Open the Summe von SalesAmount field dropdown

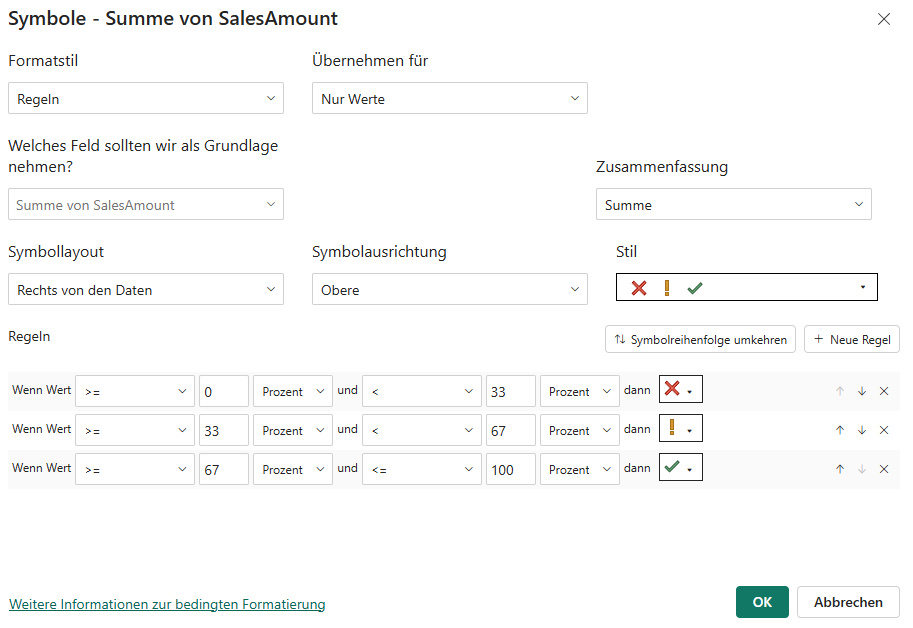(145, 203)
